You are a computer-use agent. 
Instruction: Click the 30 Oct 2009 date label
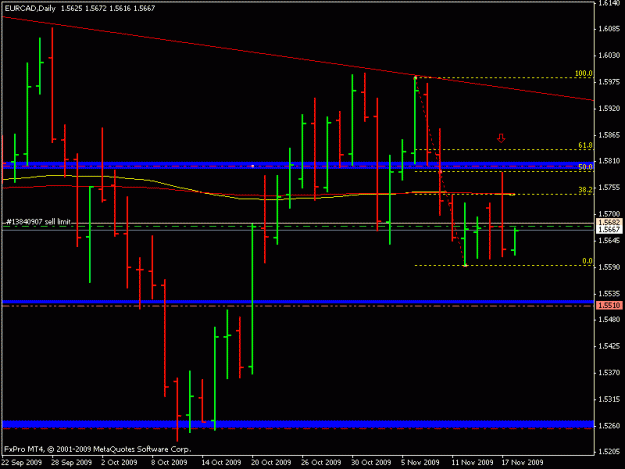coord(371,462)
